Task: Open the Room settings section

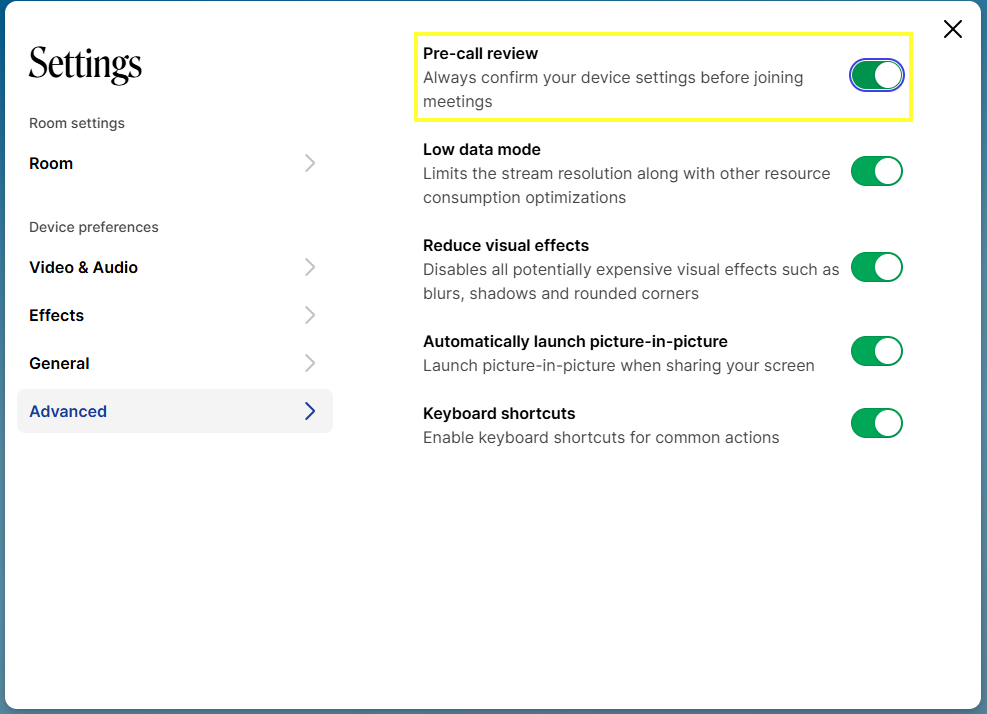Action: (x=175, y=163)
